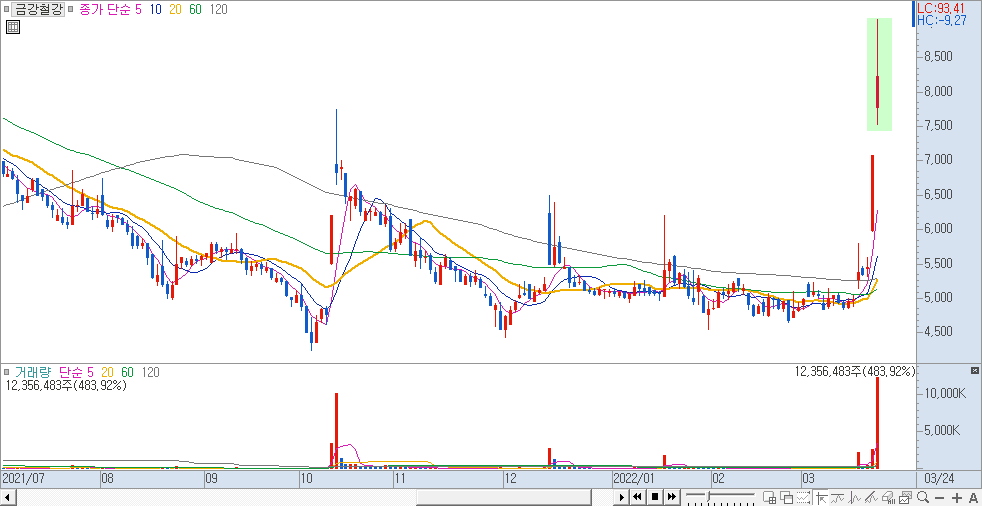Image resolution: width=982 pixels, height=506 pixels.
Task: Click the pink 5-day price moving average label
Action: click(x=138, y=9)
